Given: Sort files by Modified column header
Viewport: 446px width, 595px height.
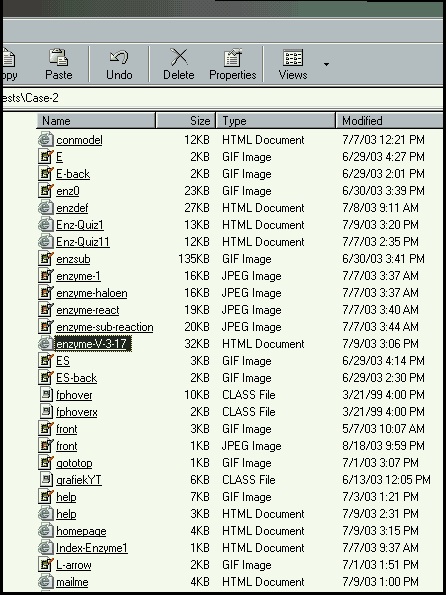Looking at the screenshot, I should pos(389,121).
